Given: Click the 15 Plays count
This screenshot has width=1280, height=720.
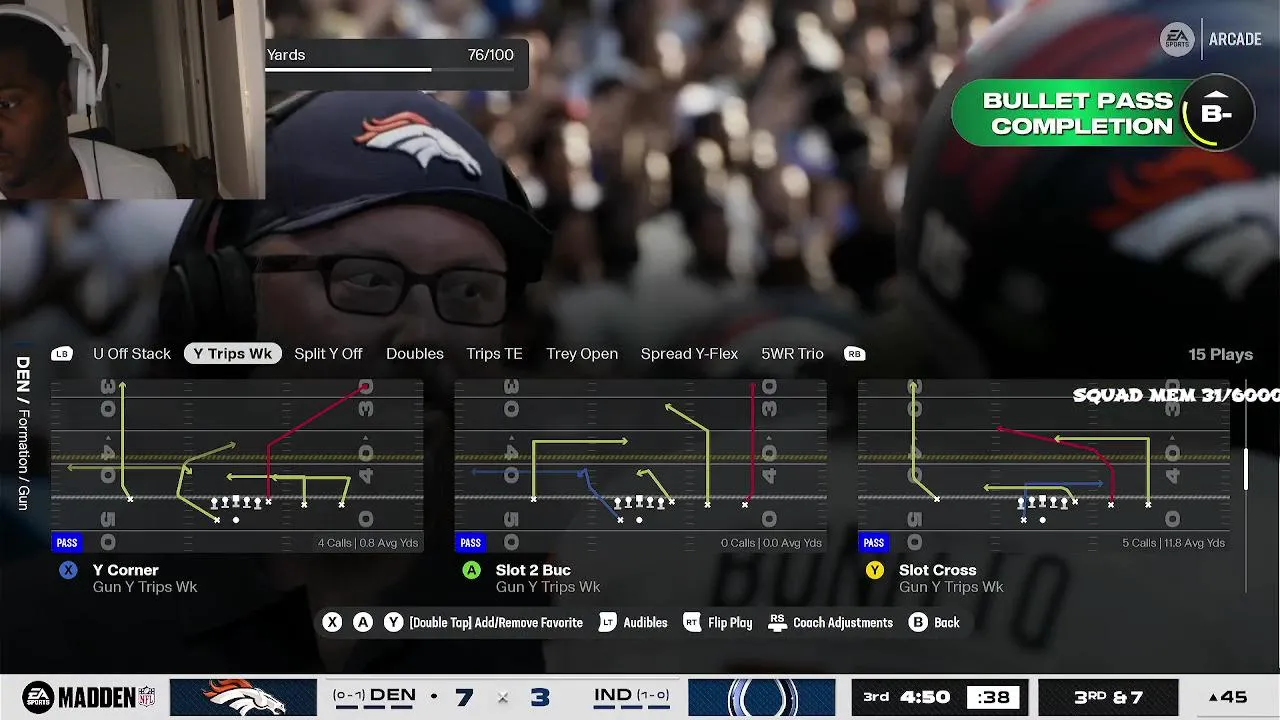Looking at the screenshot, I should [x=1220, y=354].
